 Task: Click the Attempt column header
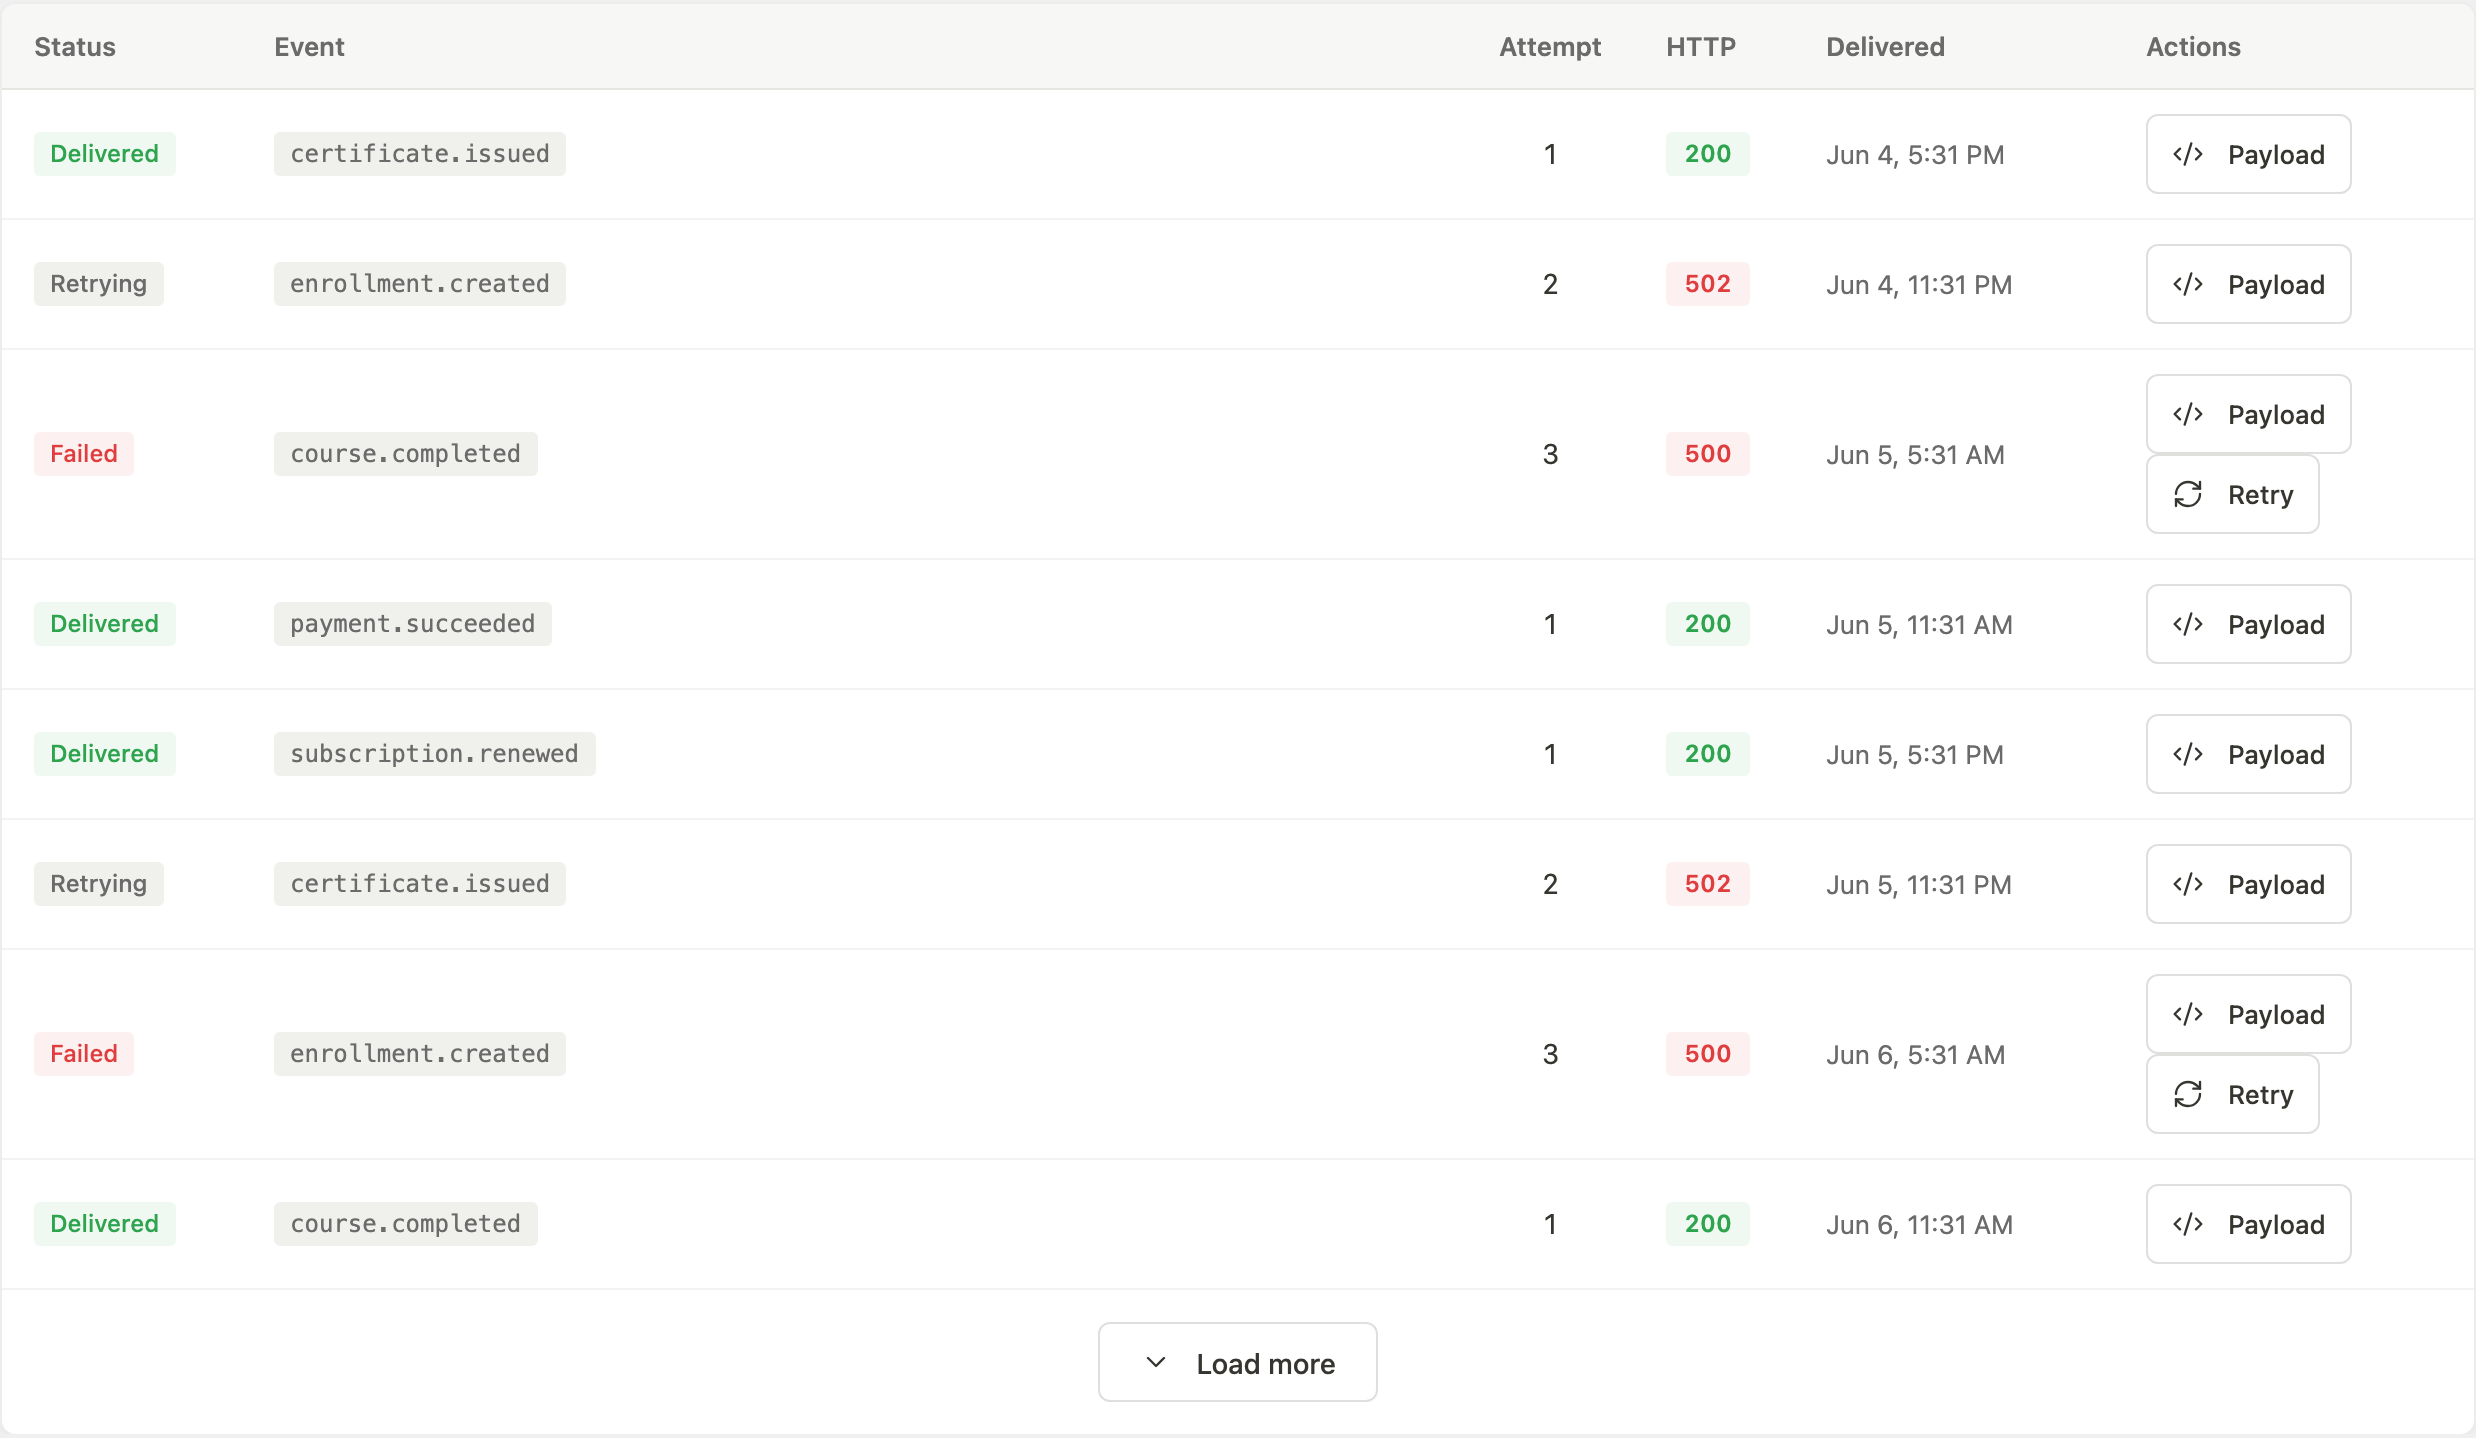(1550, 47)
